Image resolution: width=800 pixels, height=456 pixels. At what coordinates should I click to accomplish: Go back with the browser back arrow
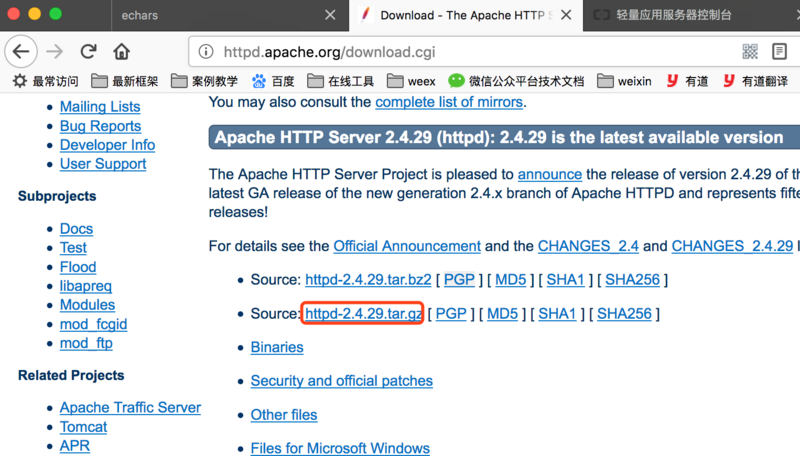21,52
